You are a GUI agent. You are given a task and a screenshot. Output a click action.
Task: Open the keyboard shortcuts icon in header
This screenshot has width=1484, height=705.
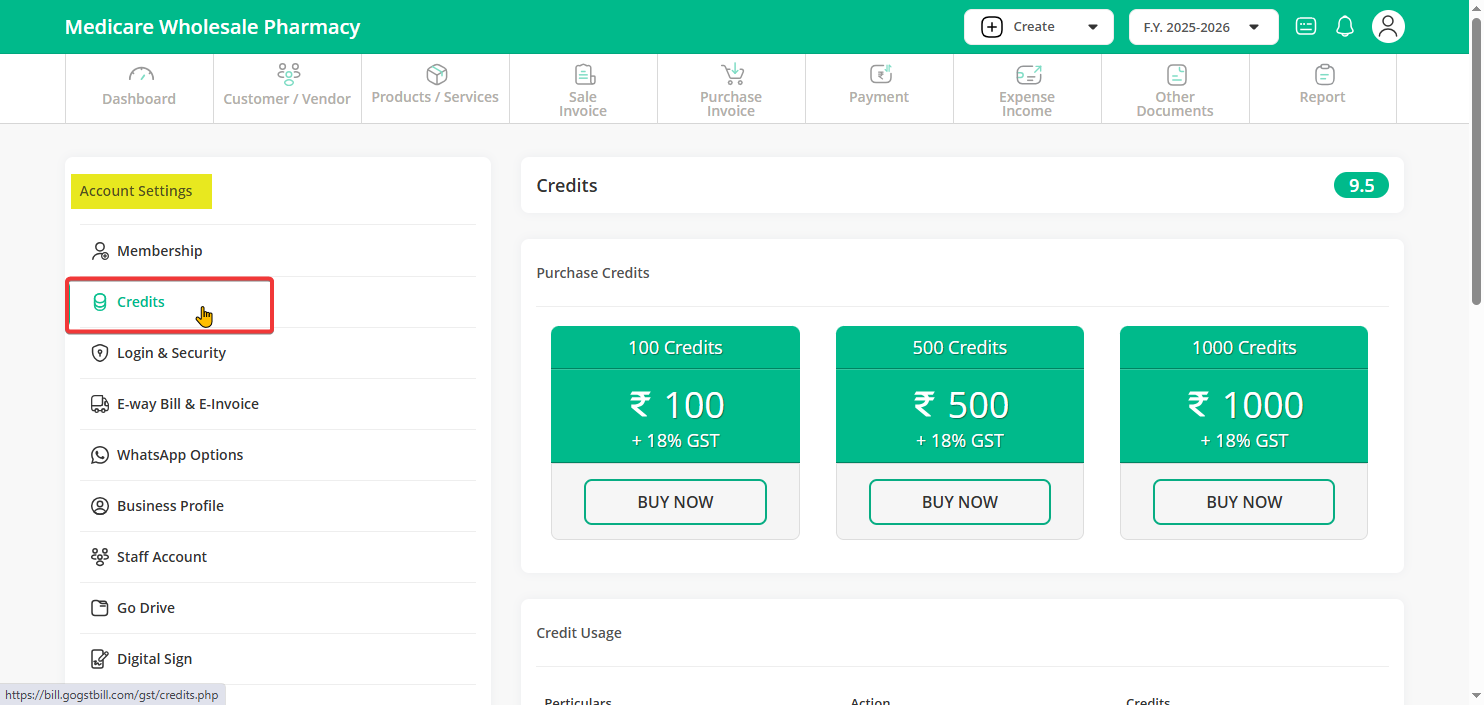pyautogui.click(x=1306, y=27)
